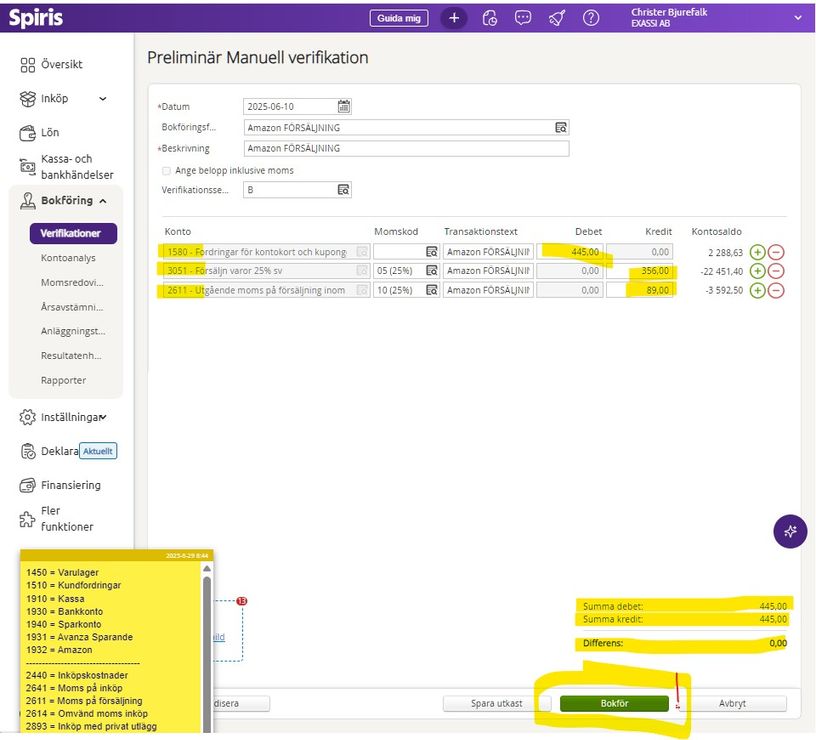Open lookup icon for Verifikationsserie field
Screen dimensions: 816x740
tap(343, 190)
